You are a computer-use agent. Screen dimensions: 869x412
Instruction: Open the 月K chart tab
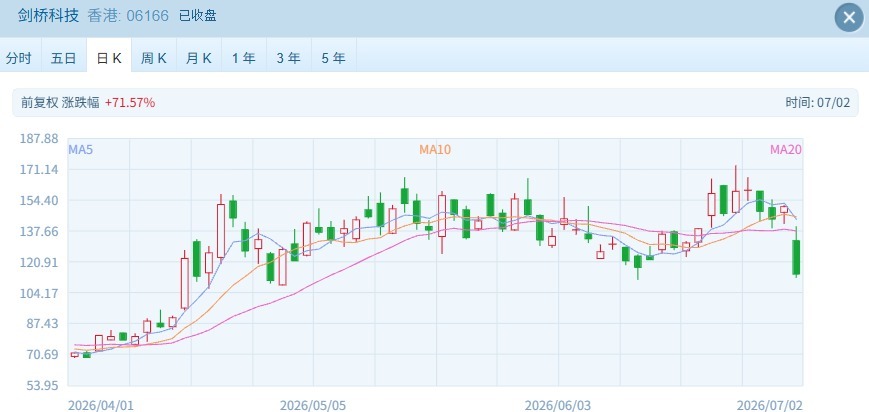point(198,58)
